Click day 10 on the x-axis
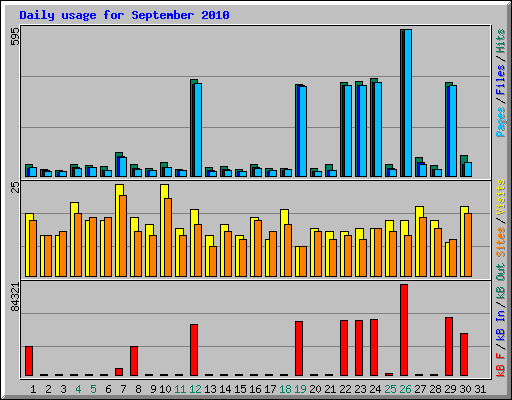512x400 pixels. coord(165,389)
